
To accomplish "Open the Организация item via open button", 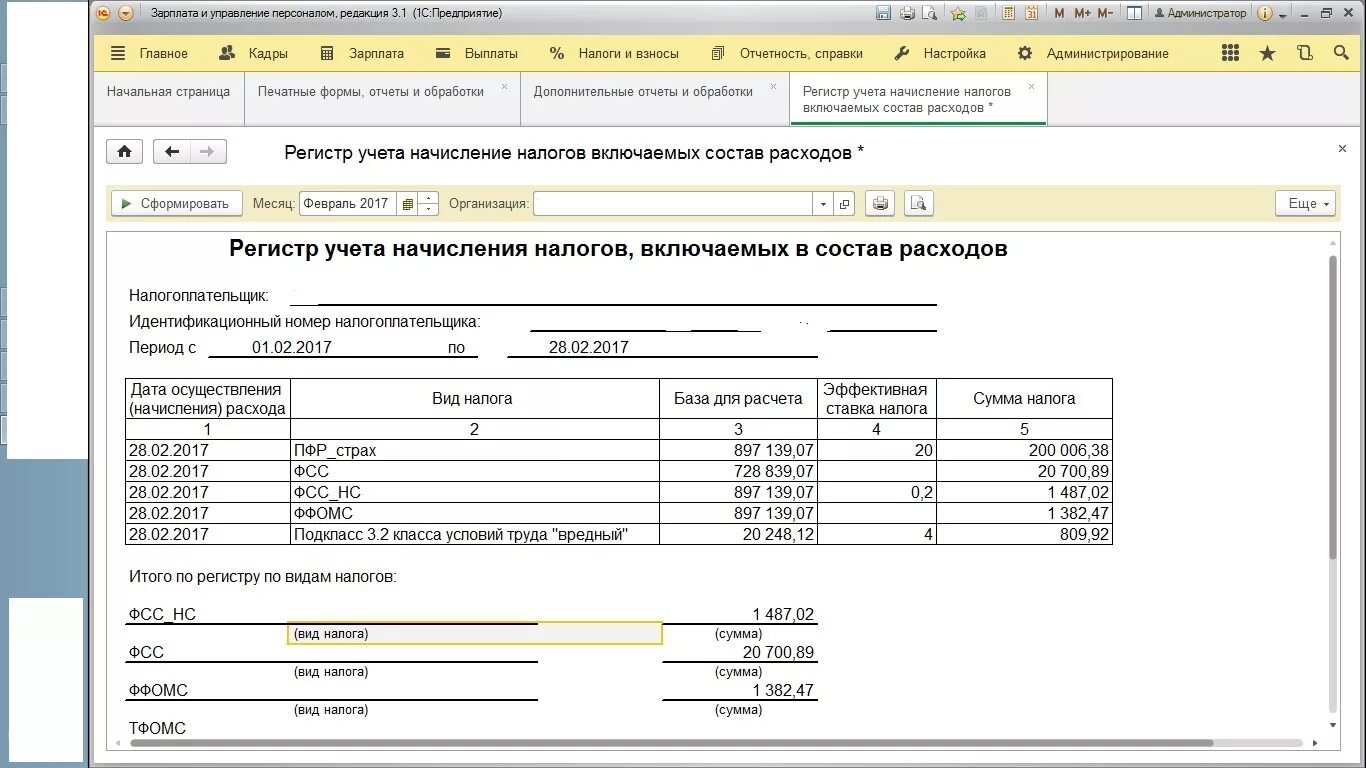I will click(x=845, y=204).
